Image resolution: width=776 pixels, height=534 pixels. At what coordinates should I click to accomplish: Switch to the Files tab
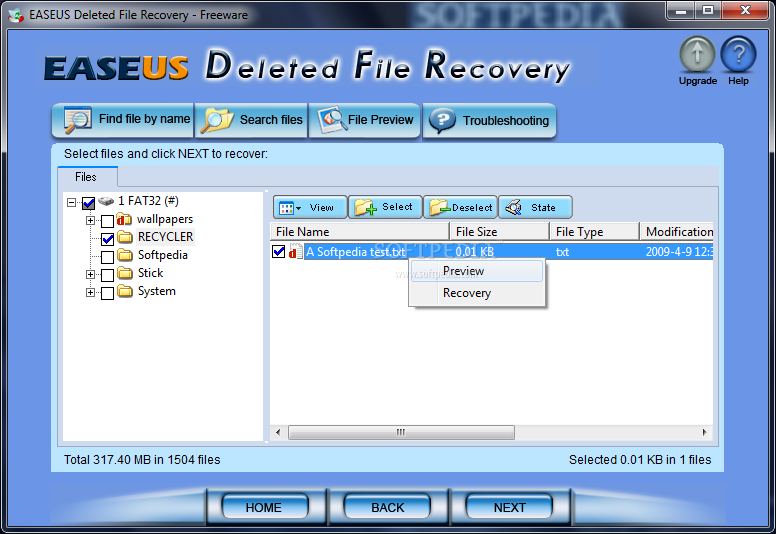click(86, 177)
